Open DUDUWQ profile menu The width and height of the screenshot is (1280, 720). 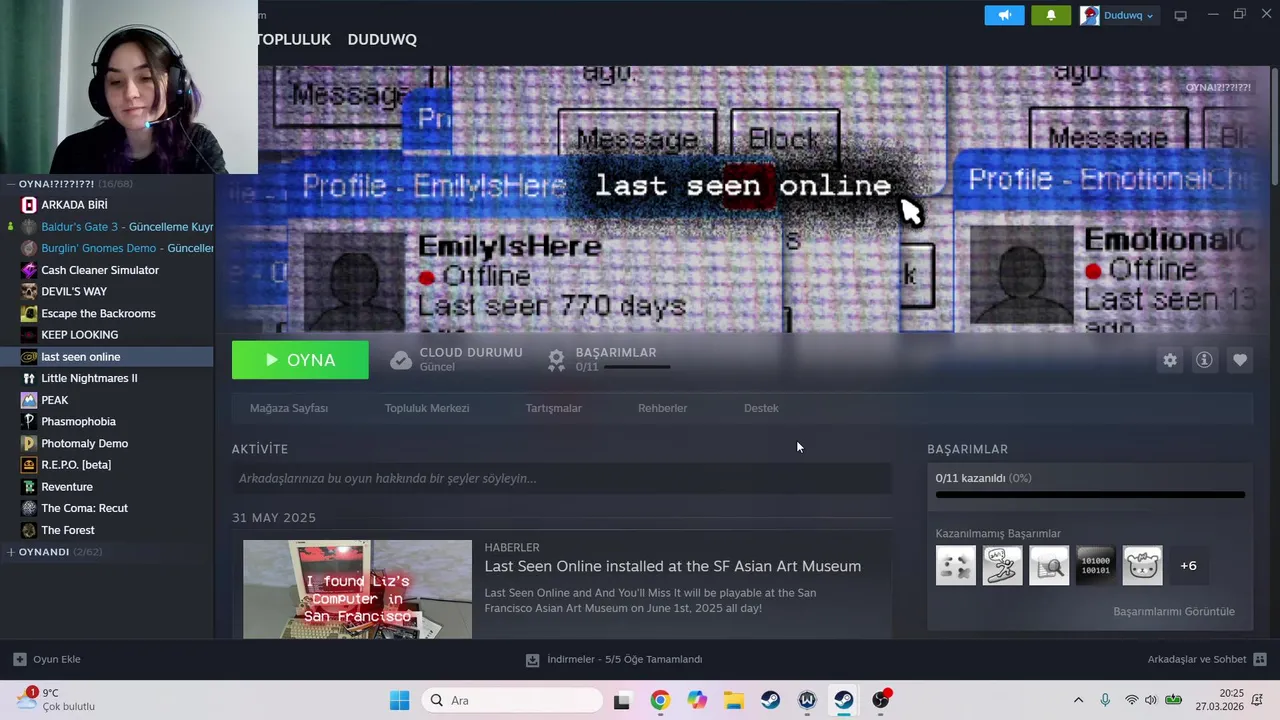pyautogui.click(x=382, y=39)
